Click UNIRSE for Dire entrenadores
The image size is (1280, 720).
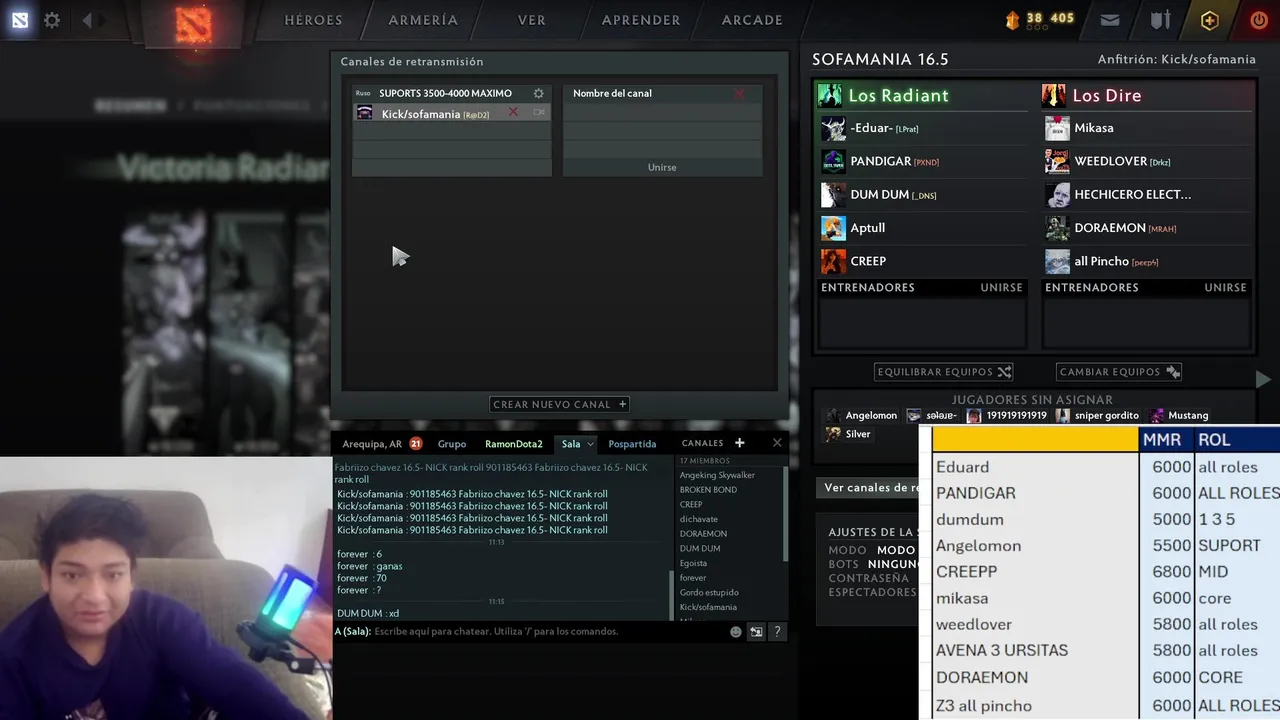1225,287
